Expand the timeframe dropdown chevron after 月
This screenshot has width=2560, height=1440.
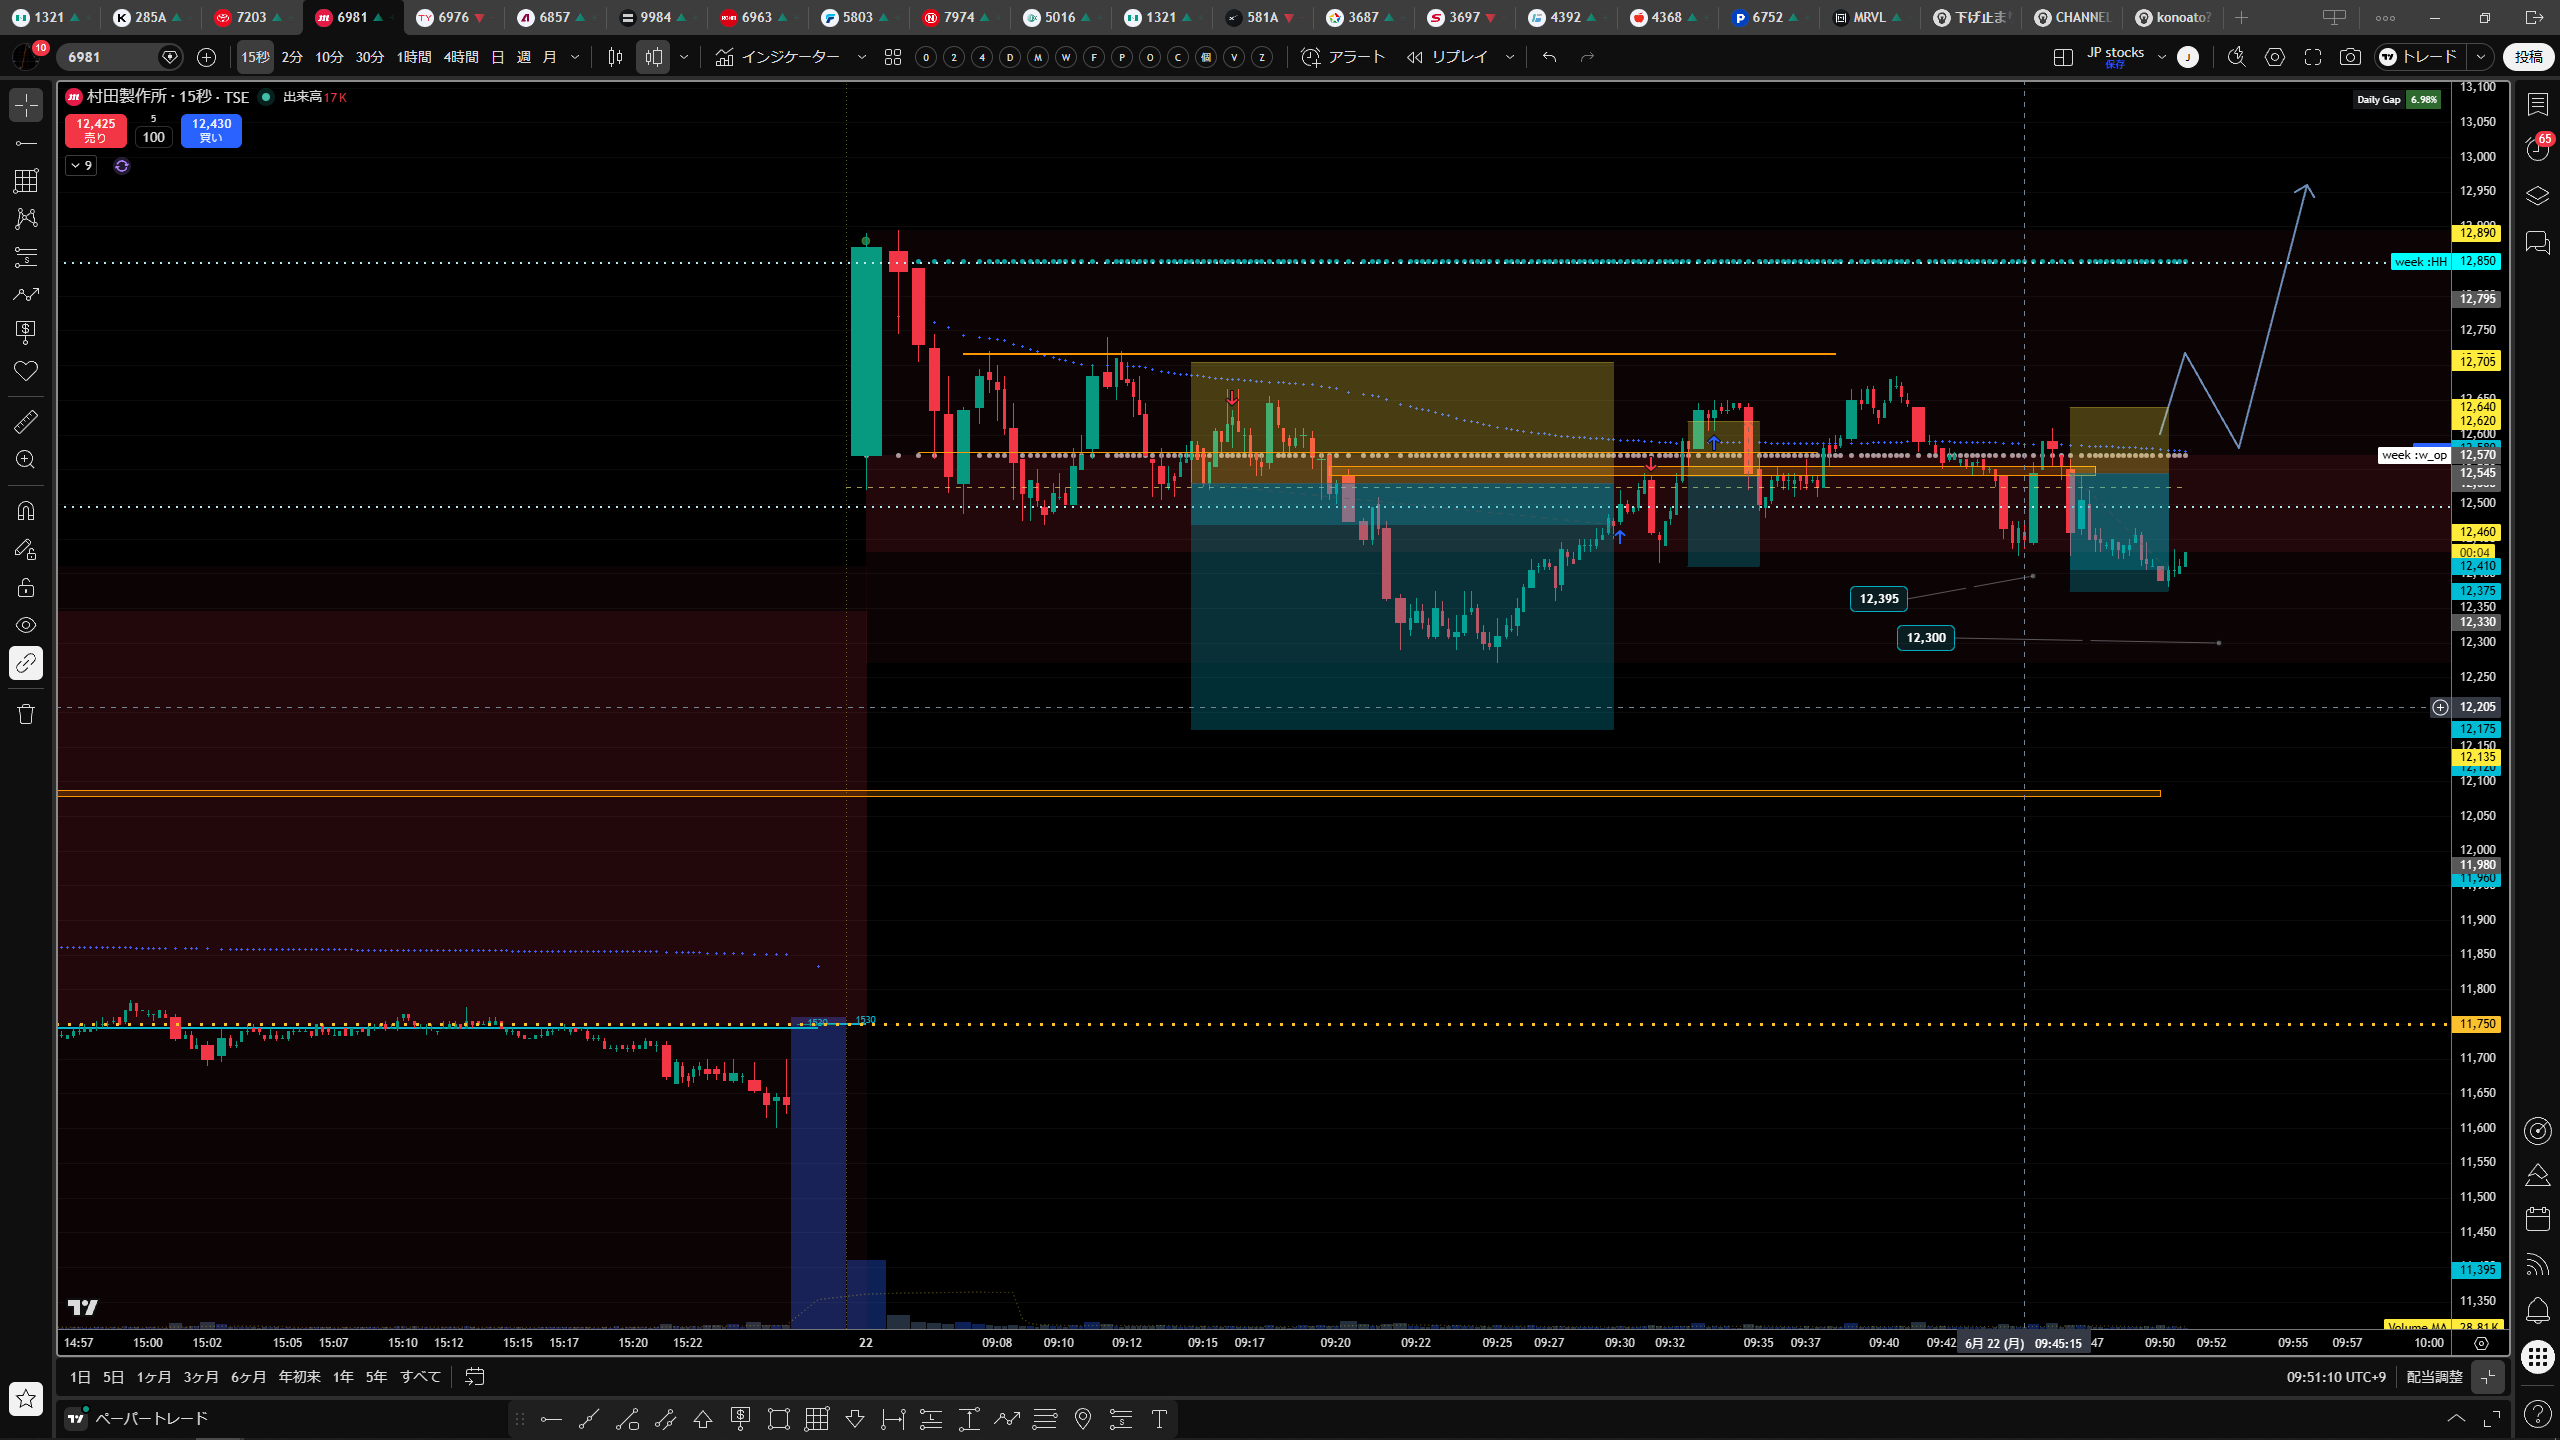(x=575, y=57)
